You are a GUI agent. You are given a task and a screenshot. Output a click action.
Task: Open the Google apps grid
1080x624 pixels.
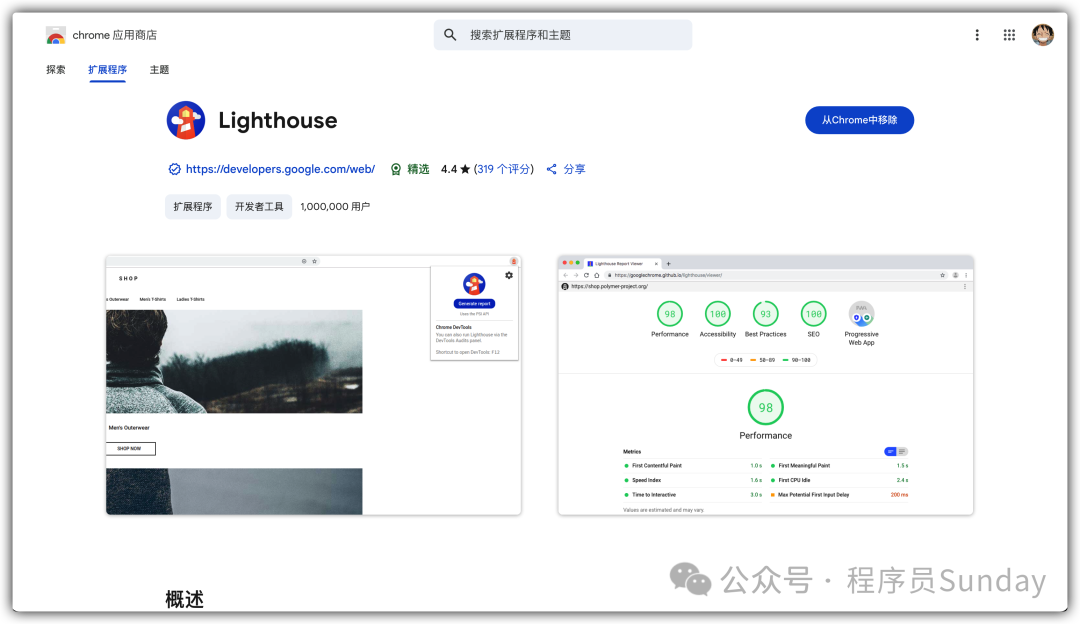click(1009, 35)
